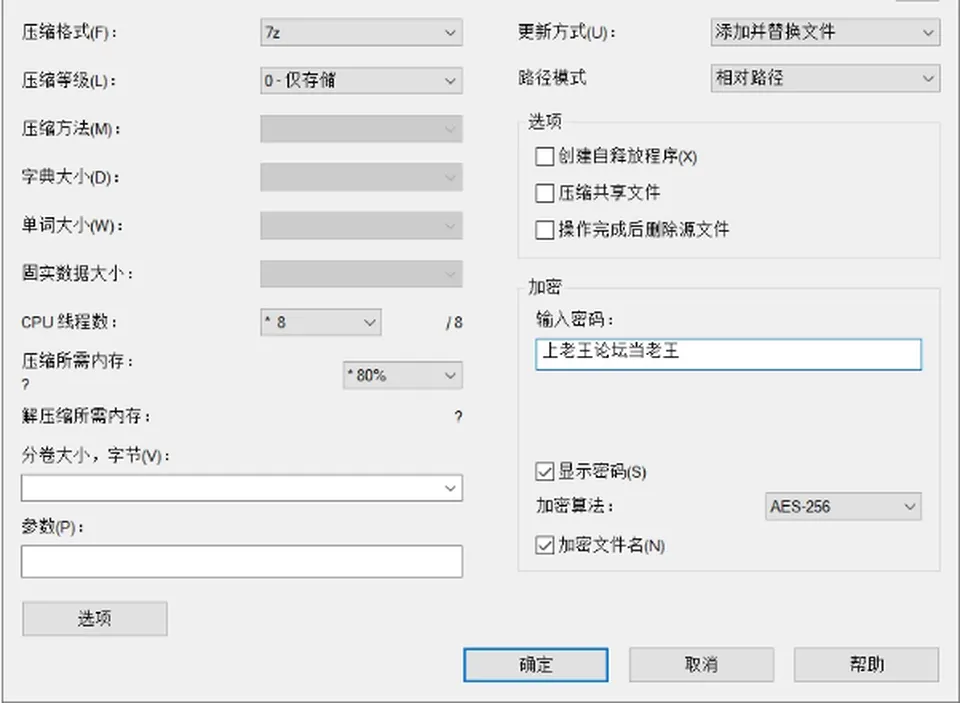This screenshot has height=703, width=960.
Task: Open the 路径模式 dropdown showing 相对路径
Action: 825,78
